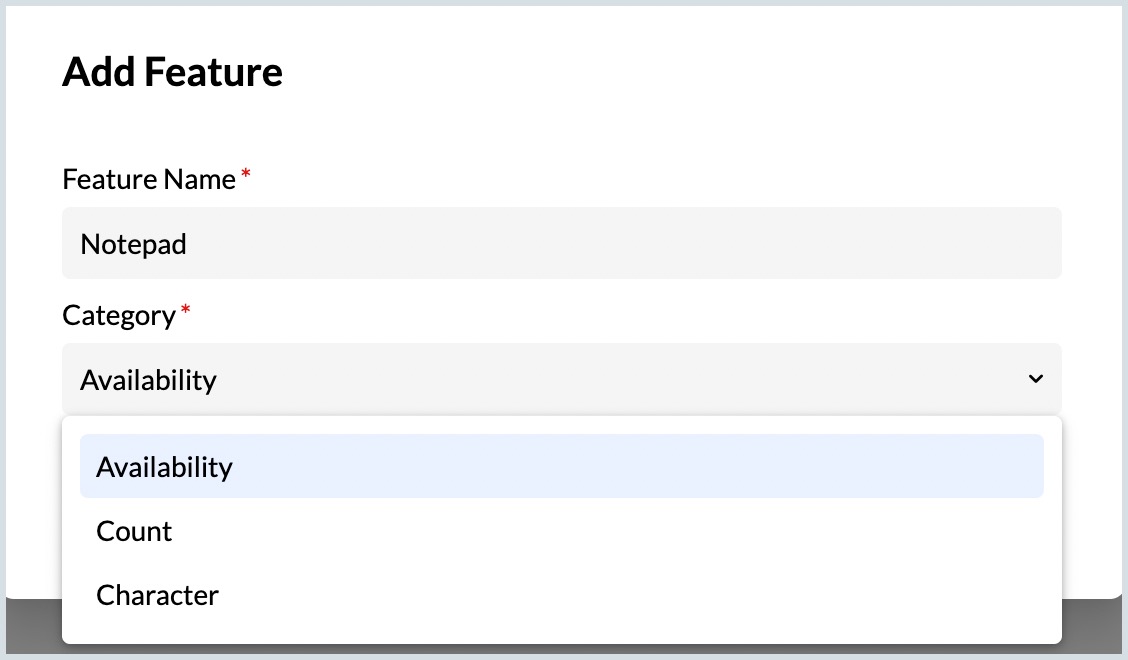1128x660 pixels.
Task: Click the selected Availability text in Category box
Action: click(x=148, y=380)
